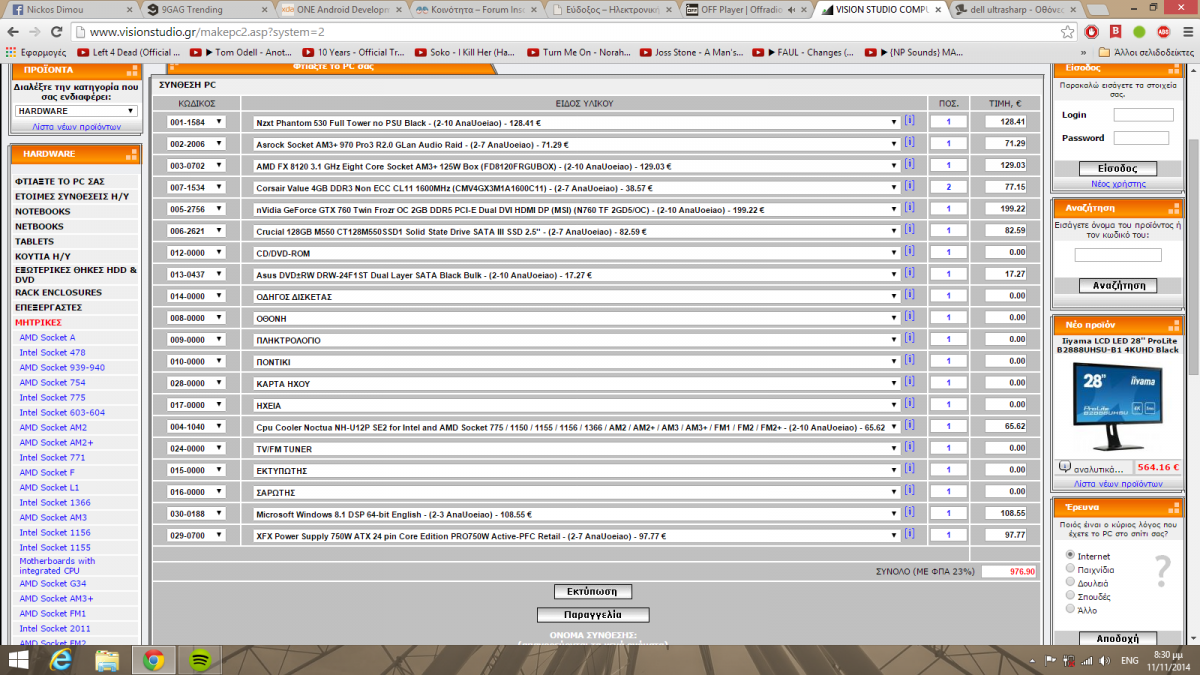Click info icon for Windows 8.1 DSP row

[x=910, y=512]
